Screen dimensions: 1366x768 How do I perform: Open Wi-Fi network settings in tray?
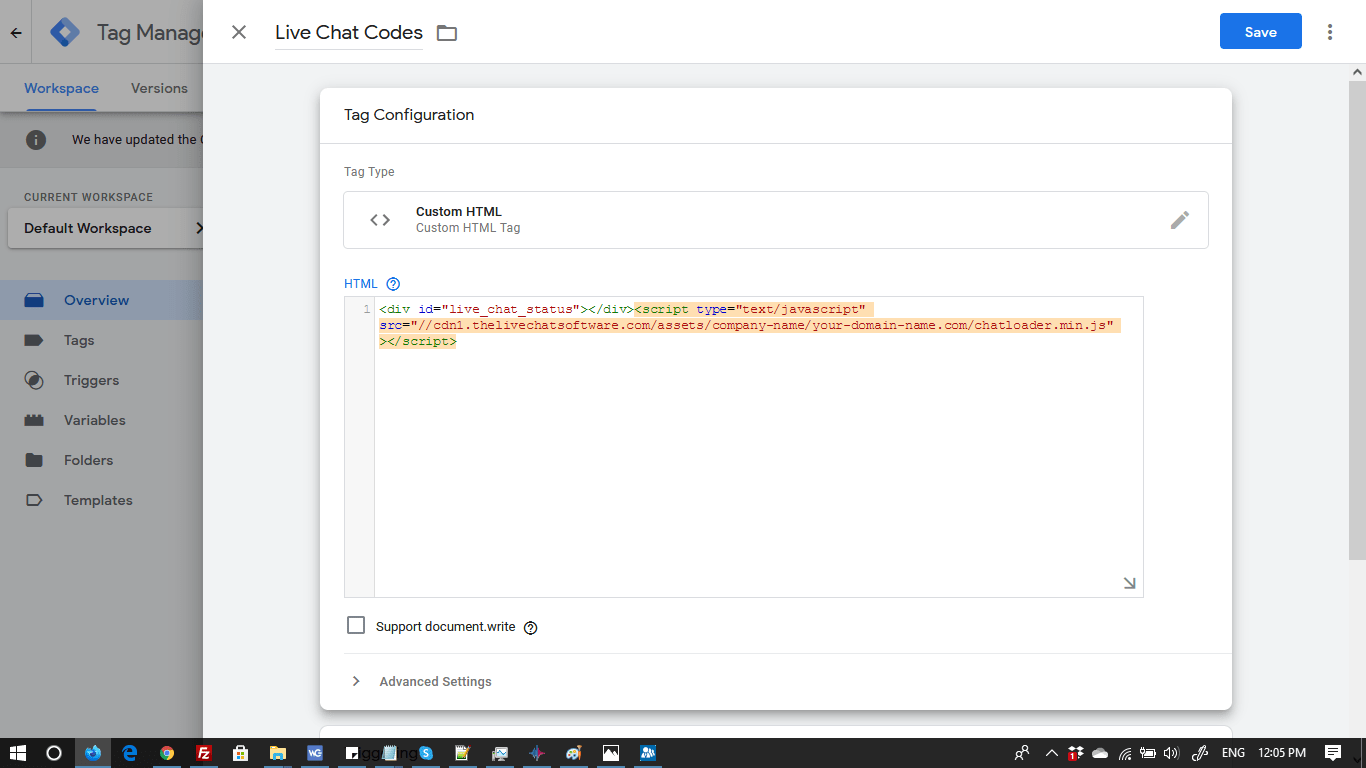pyautogui.click(x=1125, y=753)
